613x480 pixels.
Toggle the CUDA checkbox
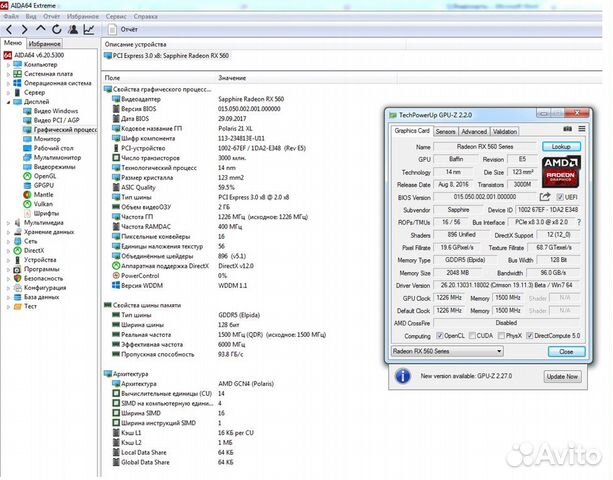click(472, 336)
